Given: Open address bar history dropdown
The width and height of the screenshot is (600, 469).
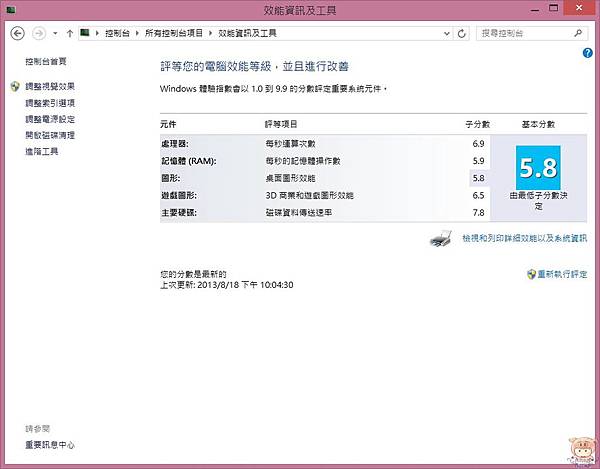Looking at the screenshot, I should (x=447, y=33).
